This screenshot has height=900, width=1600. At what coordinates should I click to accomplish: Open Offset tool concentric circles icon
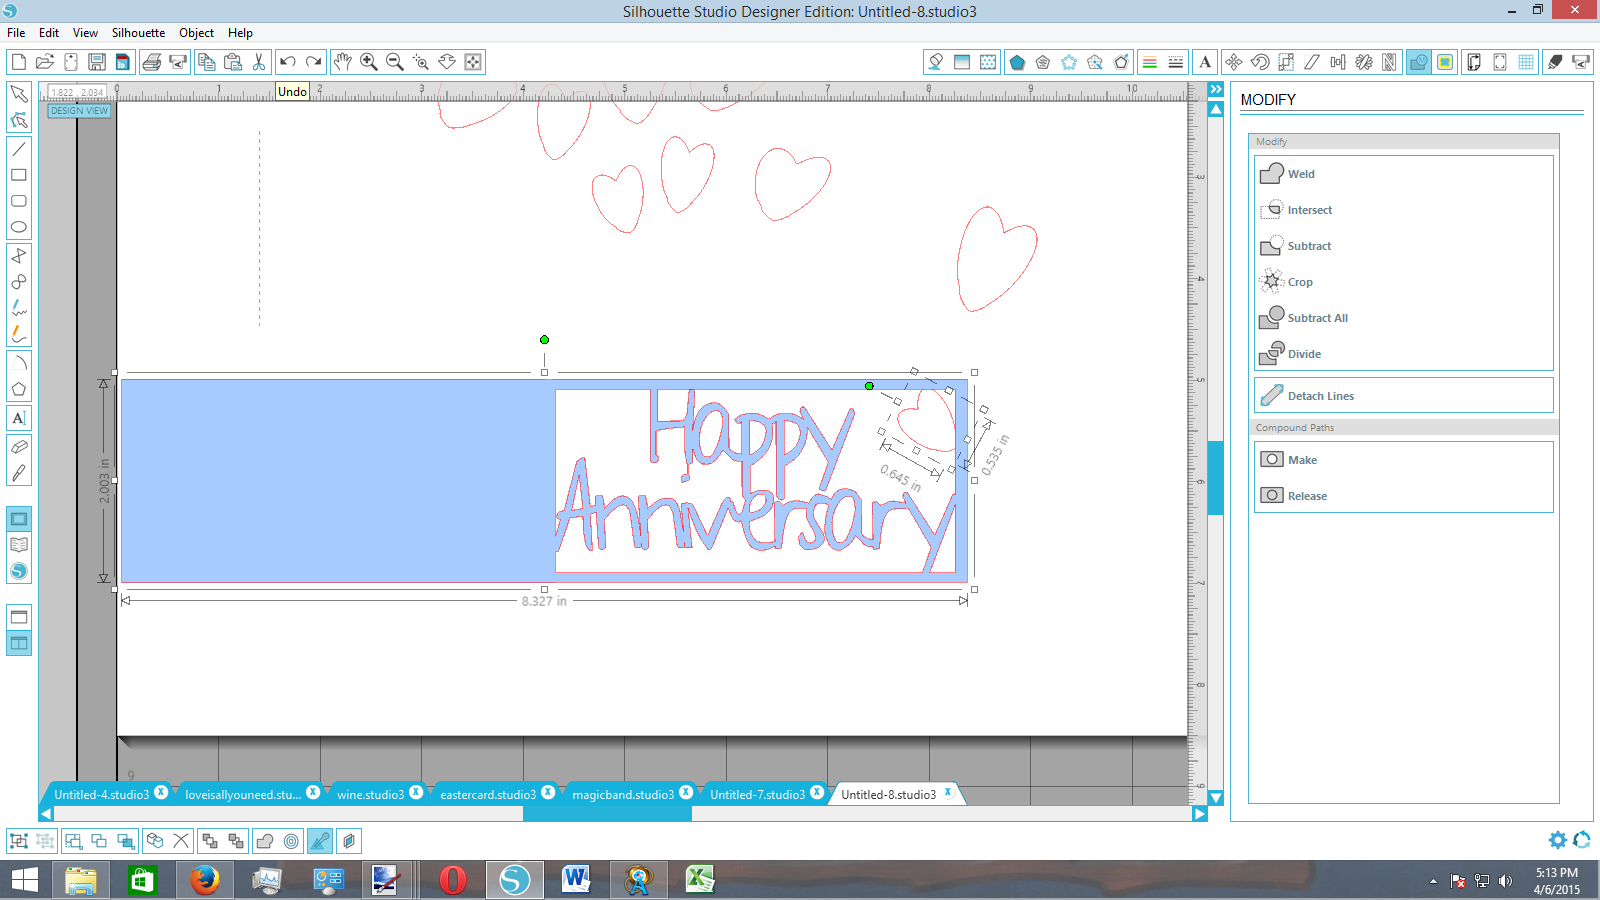click(x=291, y=841)
